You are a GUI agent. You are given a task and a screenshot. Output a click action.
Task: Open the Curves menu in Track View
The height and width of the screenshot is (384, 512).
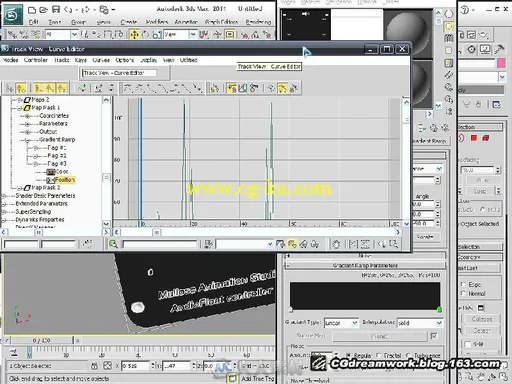pyautogui.click(x=101, y=60)
